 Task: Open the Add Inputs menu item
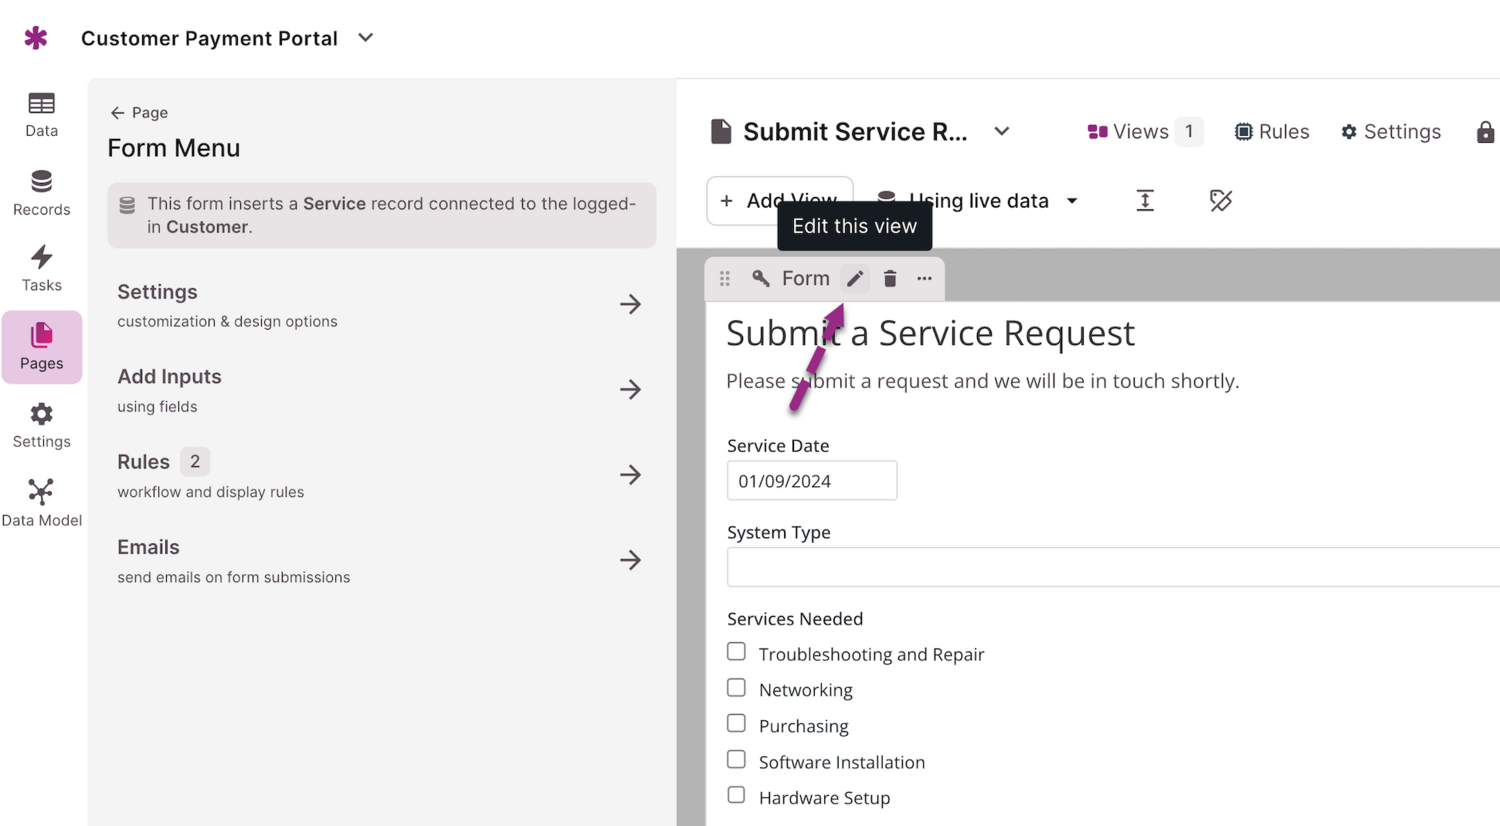[x=380, y=389]
